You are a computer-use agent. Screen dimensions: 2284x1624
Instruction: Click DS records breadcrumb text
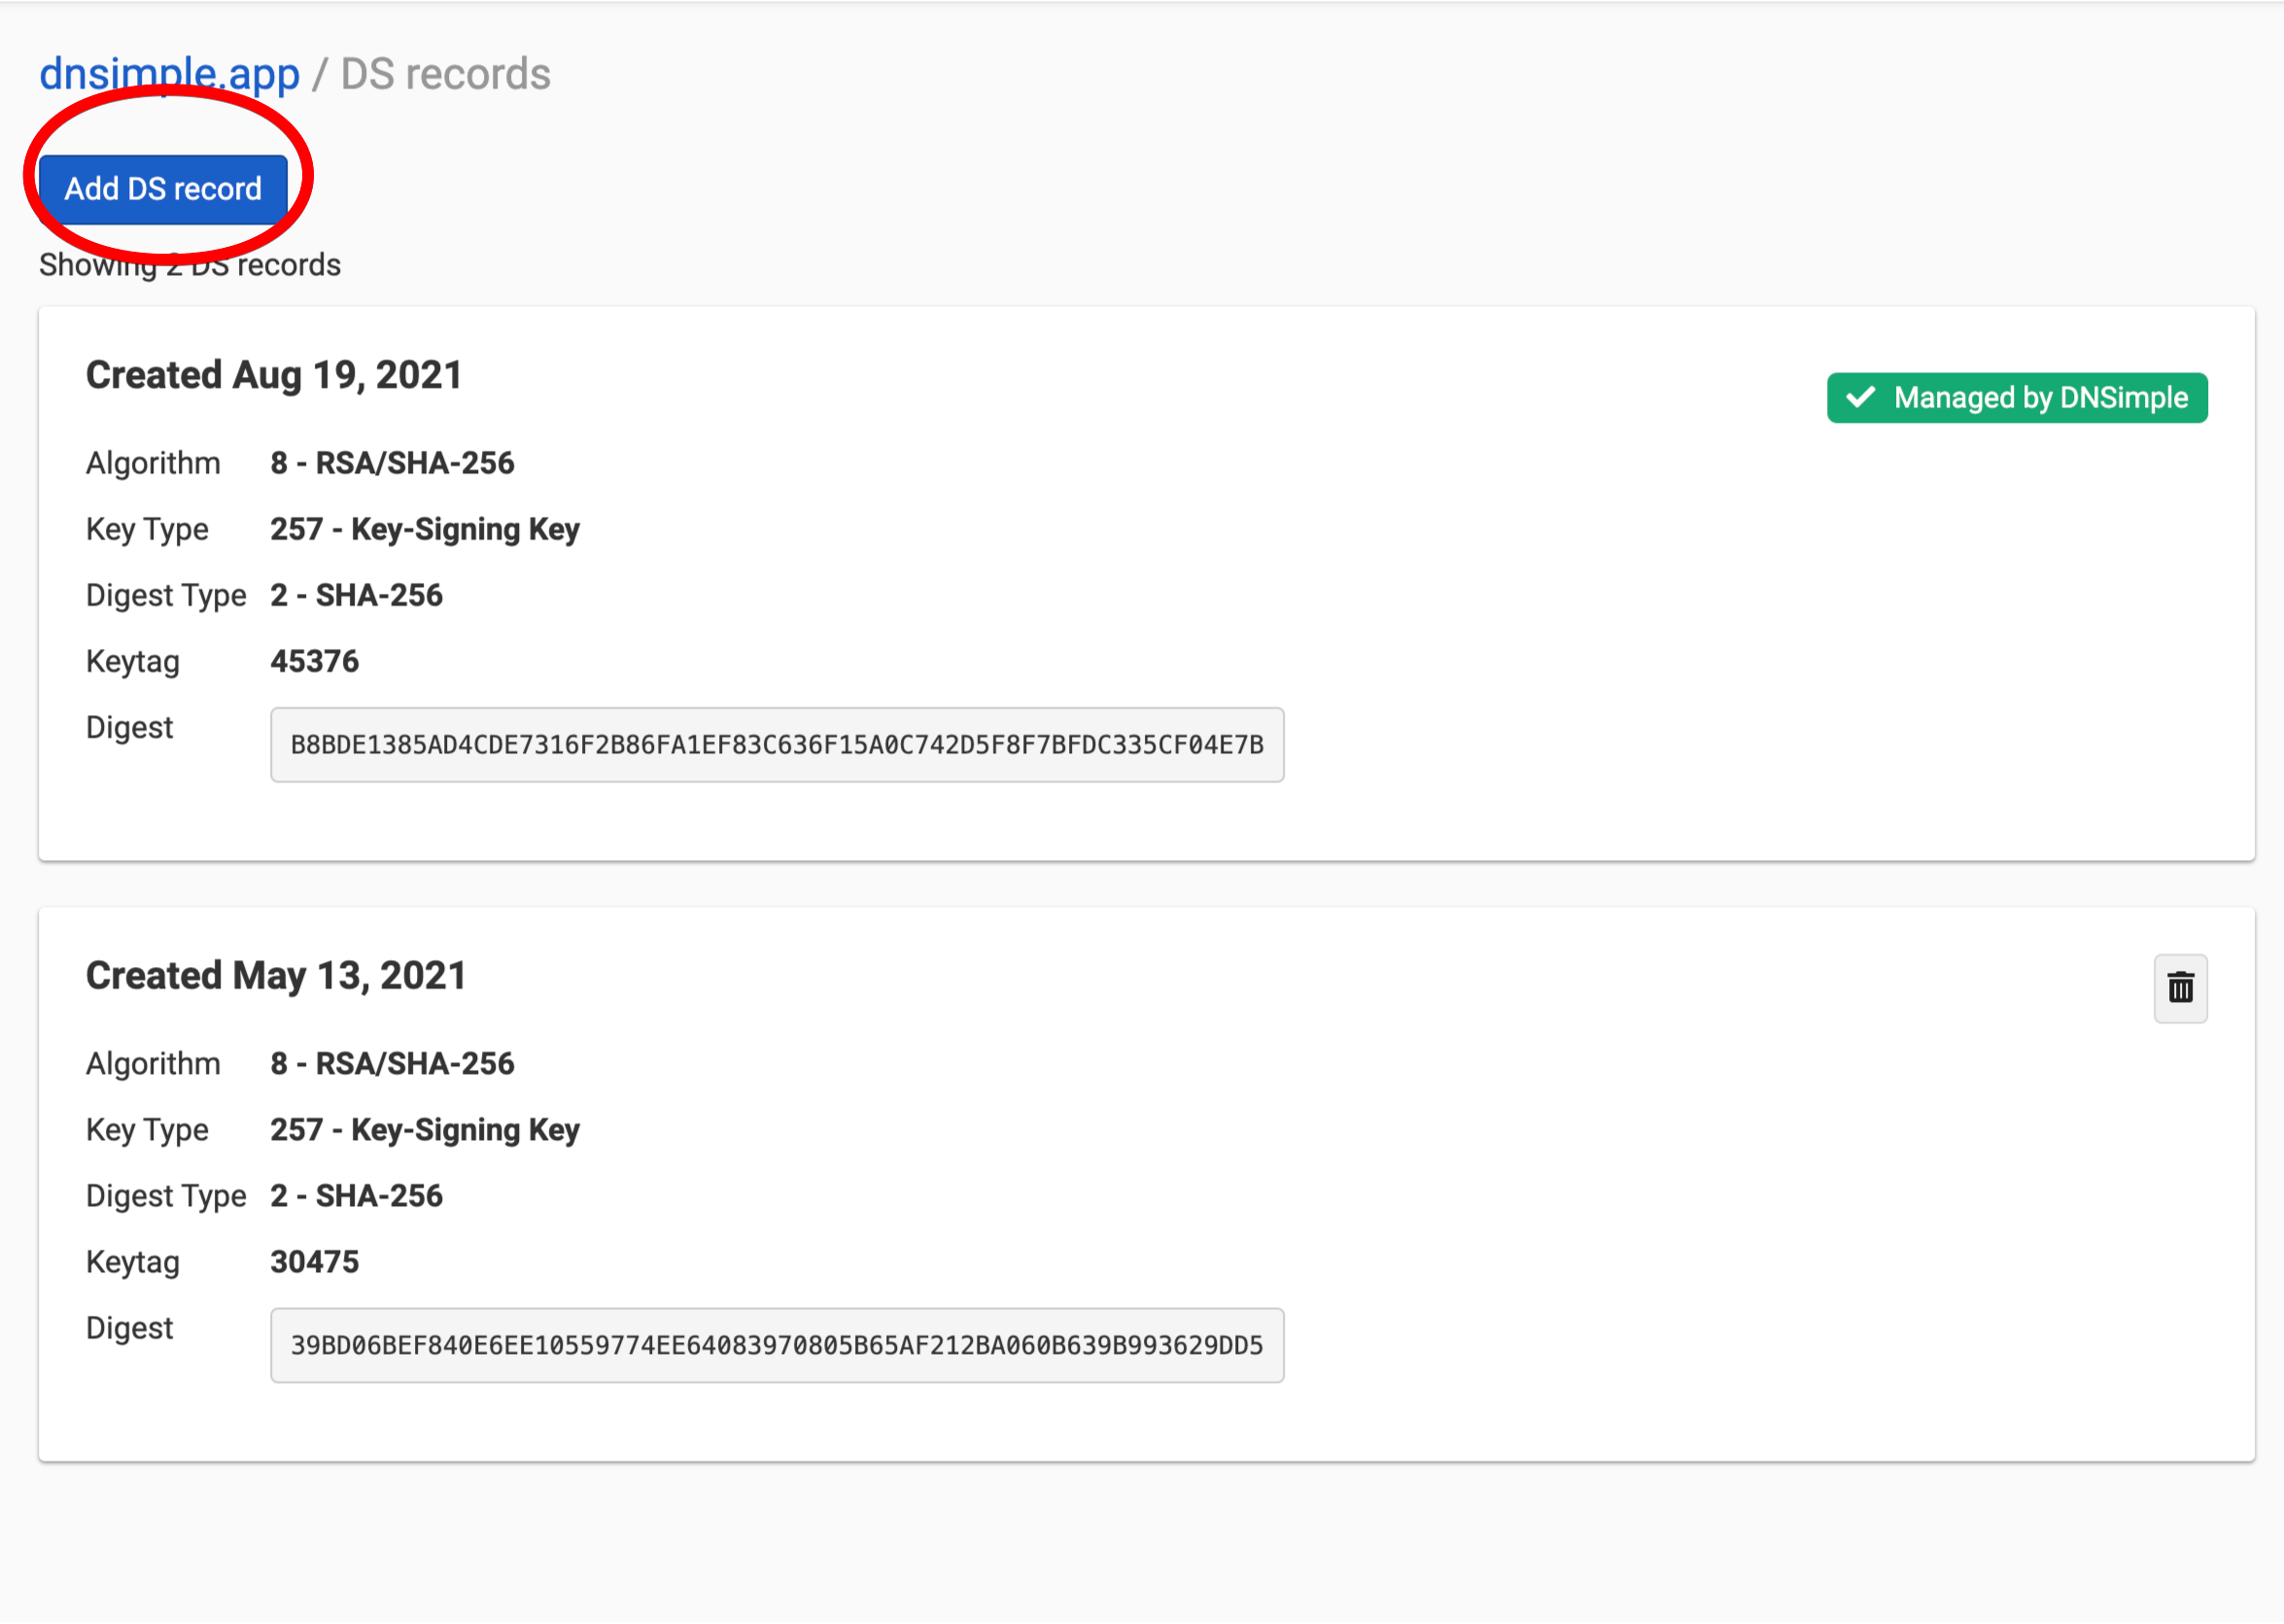tap(445, 74)
